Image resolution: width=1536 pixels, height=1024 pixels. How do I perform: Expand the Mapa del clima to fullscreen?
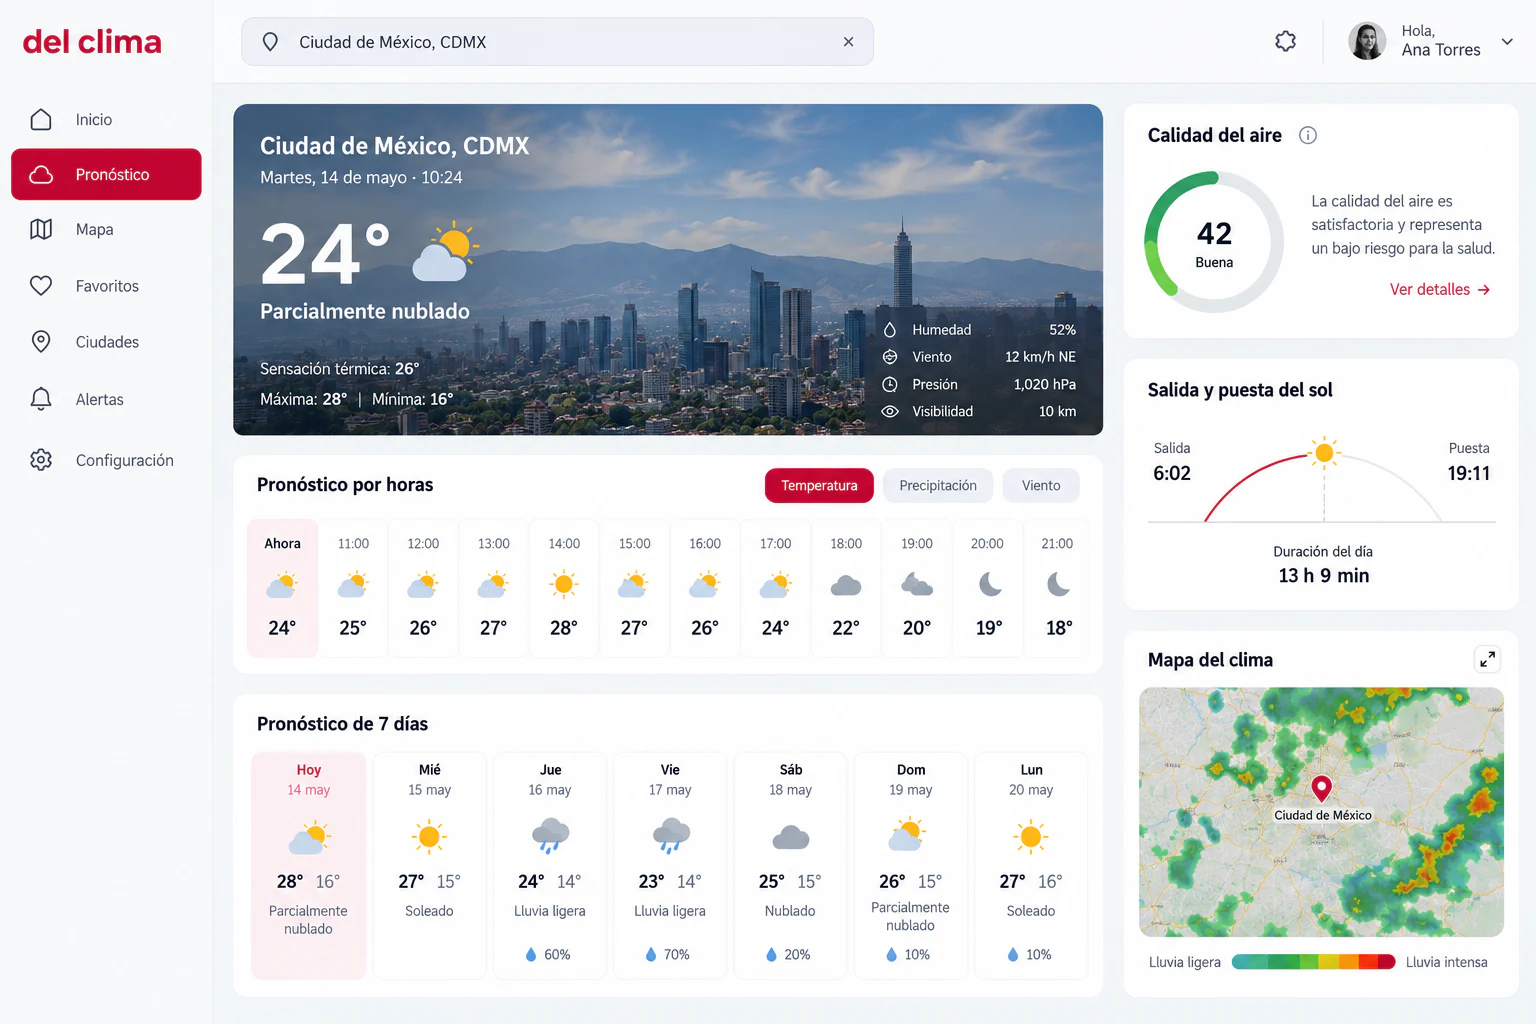pyautogui.click(x=1488, y=659)
